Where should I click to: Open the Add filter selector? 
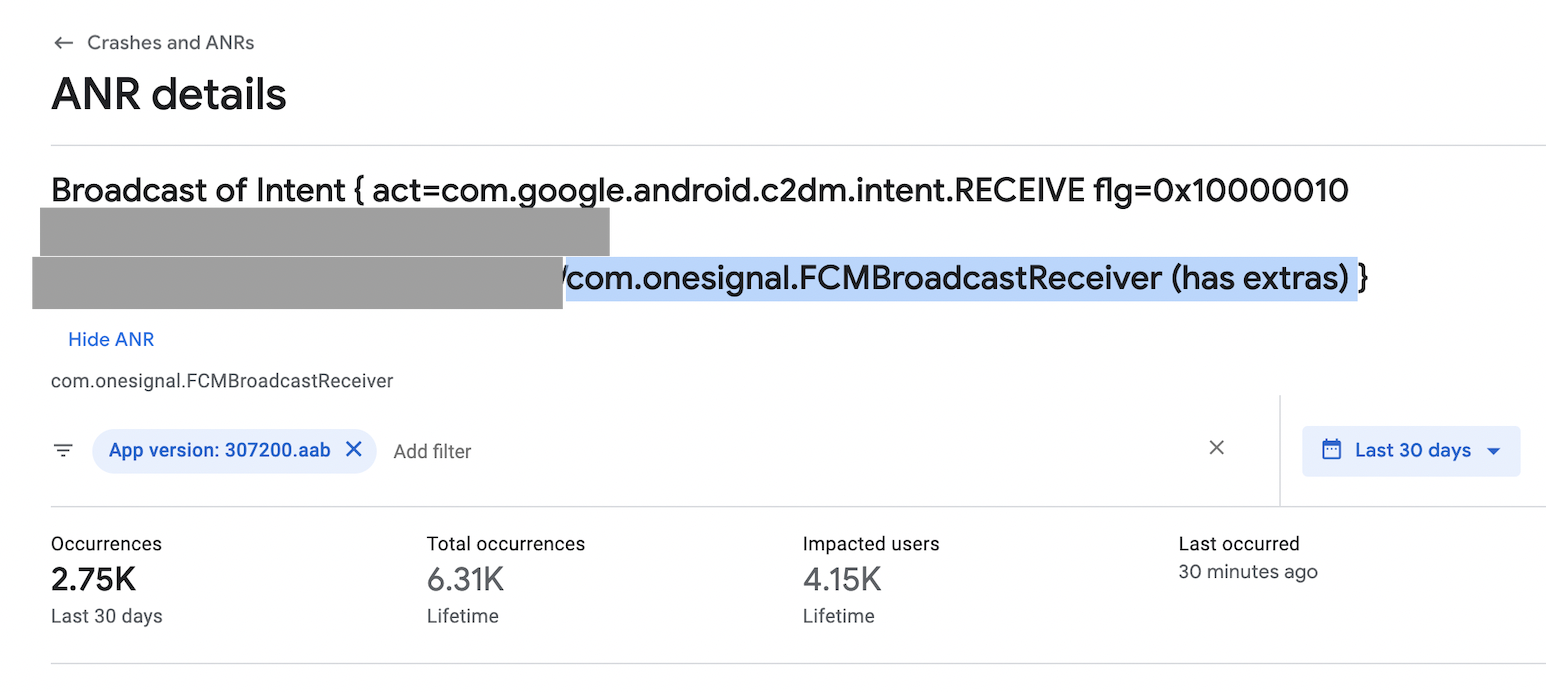tap(432, 451)
